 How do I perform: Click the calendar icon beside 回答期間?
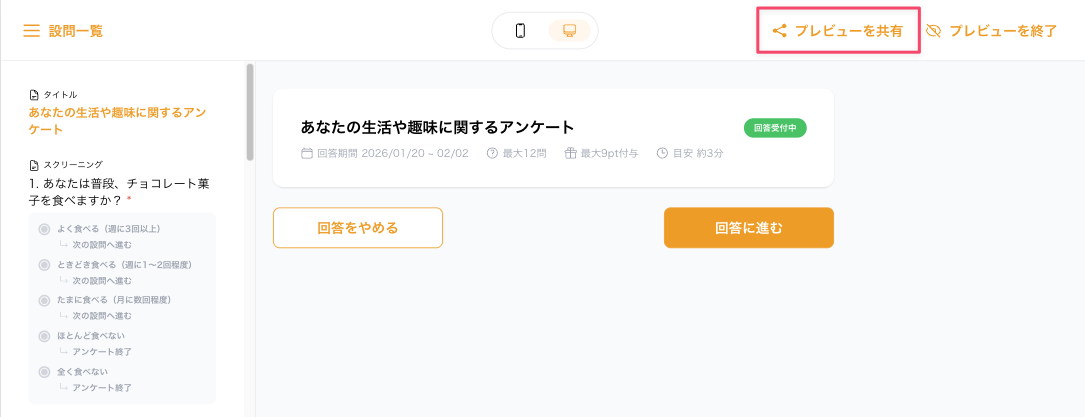(307, 153)
